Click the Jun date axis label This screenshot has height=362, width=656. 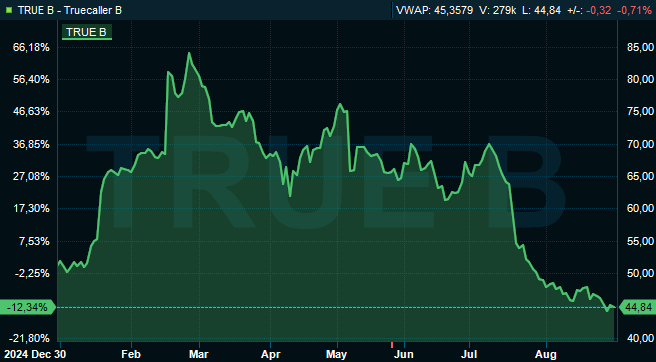point(405,355)
